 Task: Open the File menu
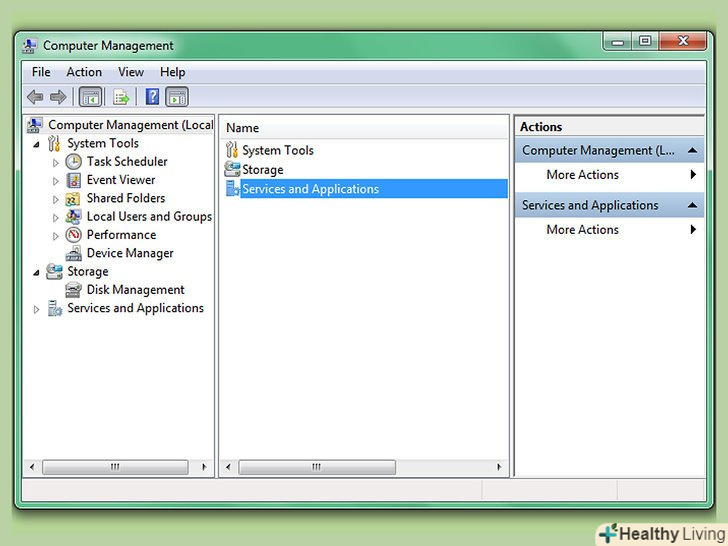(x=41, y=72)
